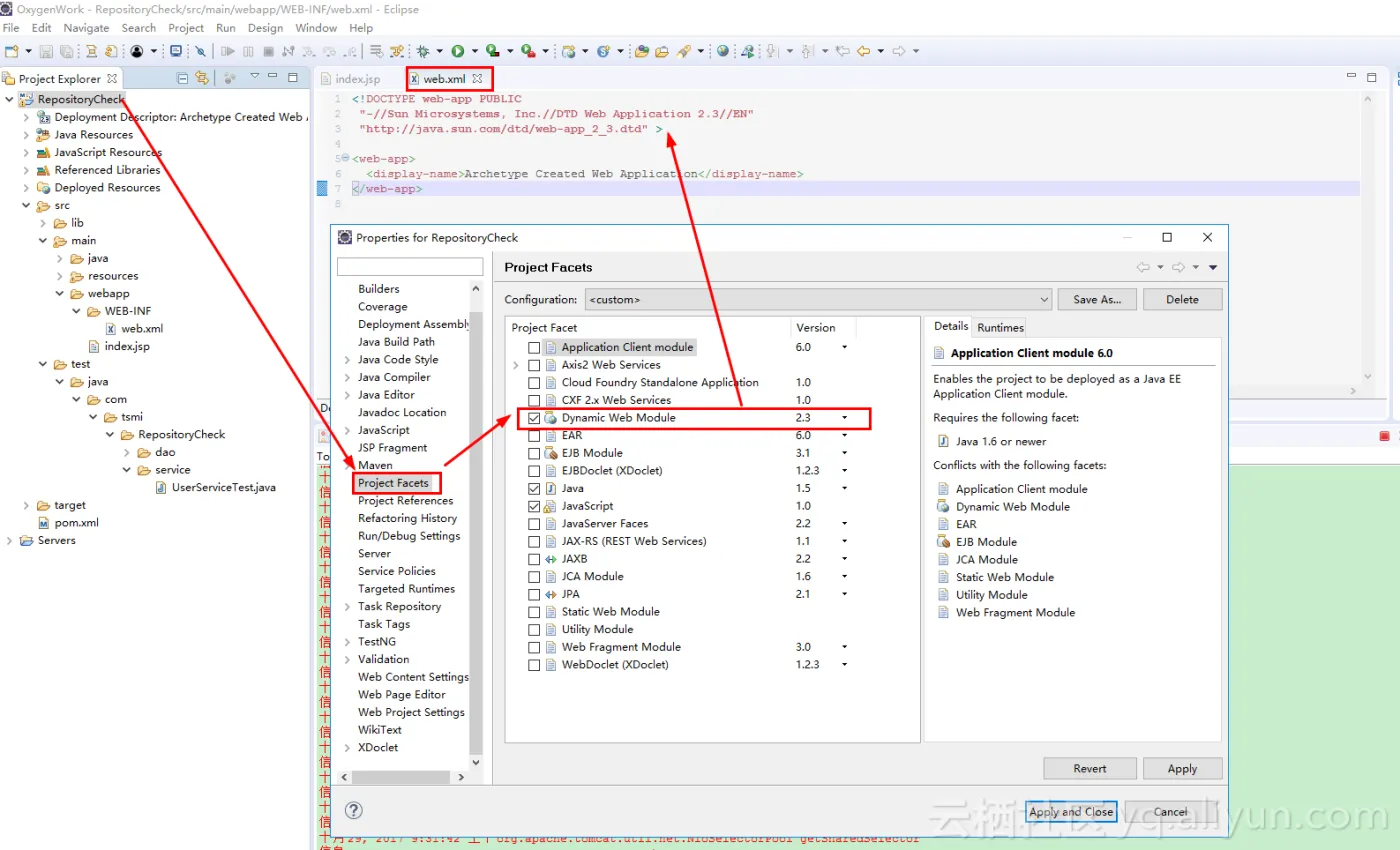Expand the target folder
This screenshot has height=850, width=1400.
pyautogui.click(x=27, y=506)
